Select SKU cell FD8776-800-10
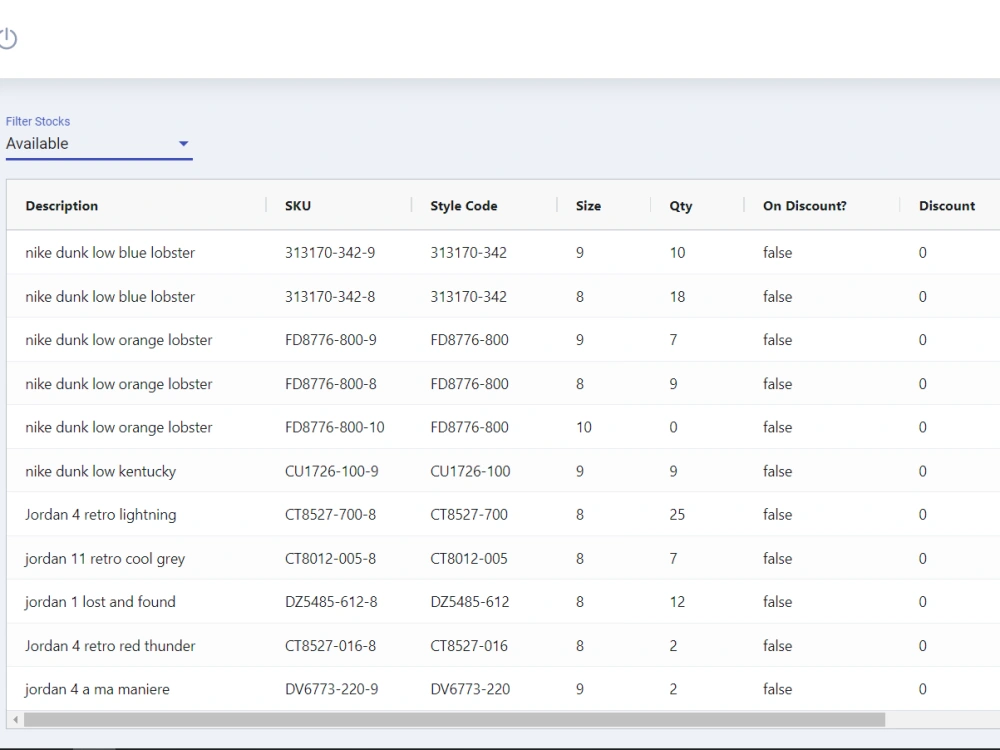Image resolution: width=1000 pixels, height=750 pixels. [x=335, y=427]
